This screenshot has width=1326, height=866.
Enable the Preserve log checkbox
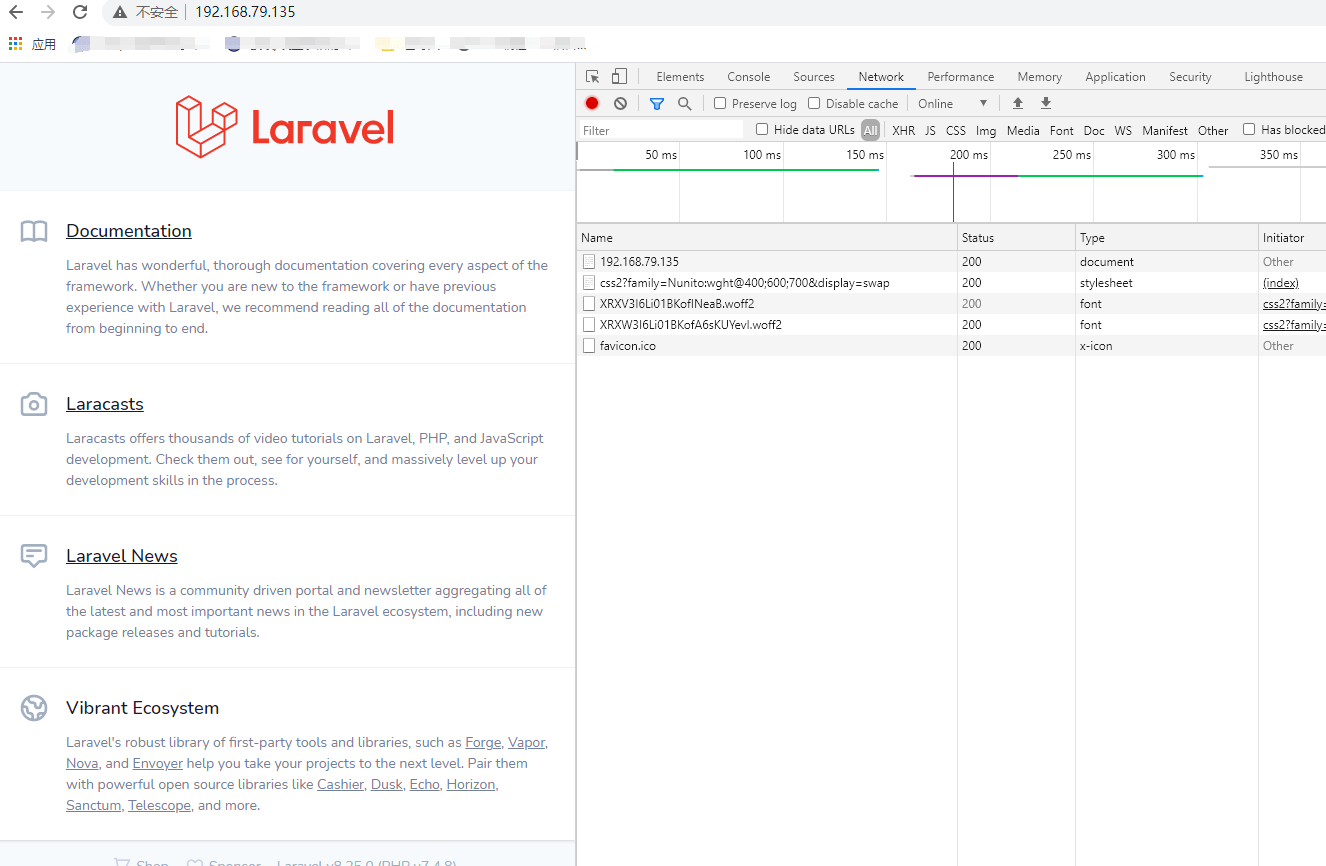coord(720,103)
